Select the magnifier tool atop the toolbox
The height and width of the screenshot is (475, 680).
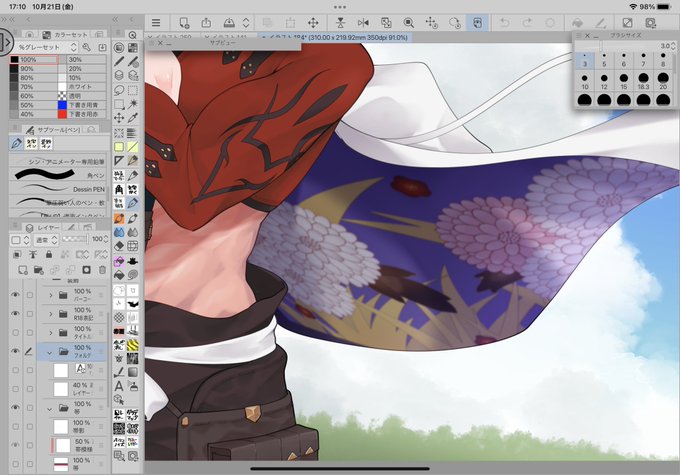point(133,35)
